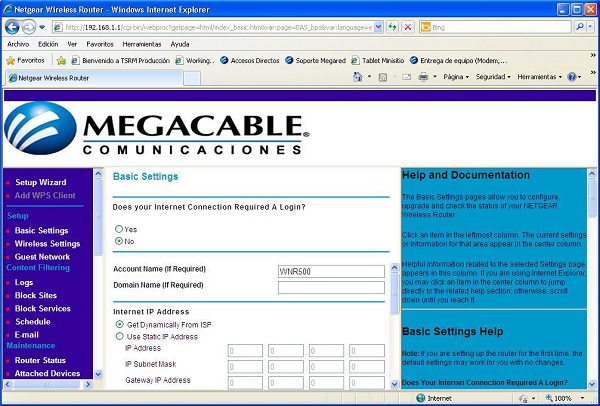This screenshot has height=406, width=600.
Task: Click the Print icon
Action: coord(423,77)
